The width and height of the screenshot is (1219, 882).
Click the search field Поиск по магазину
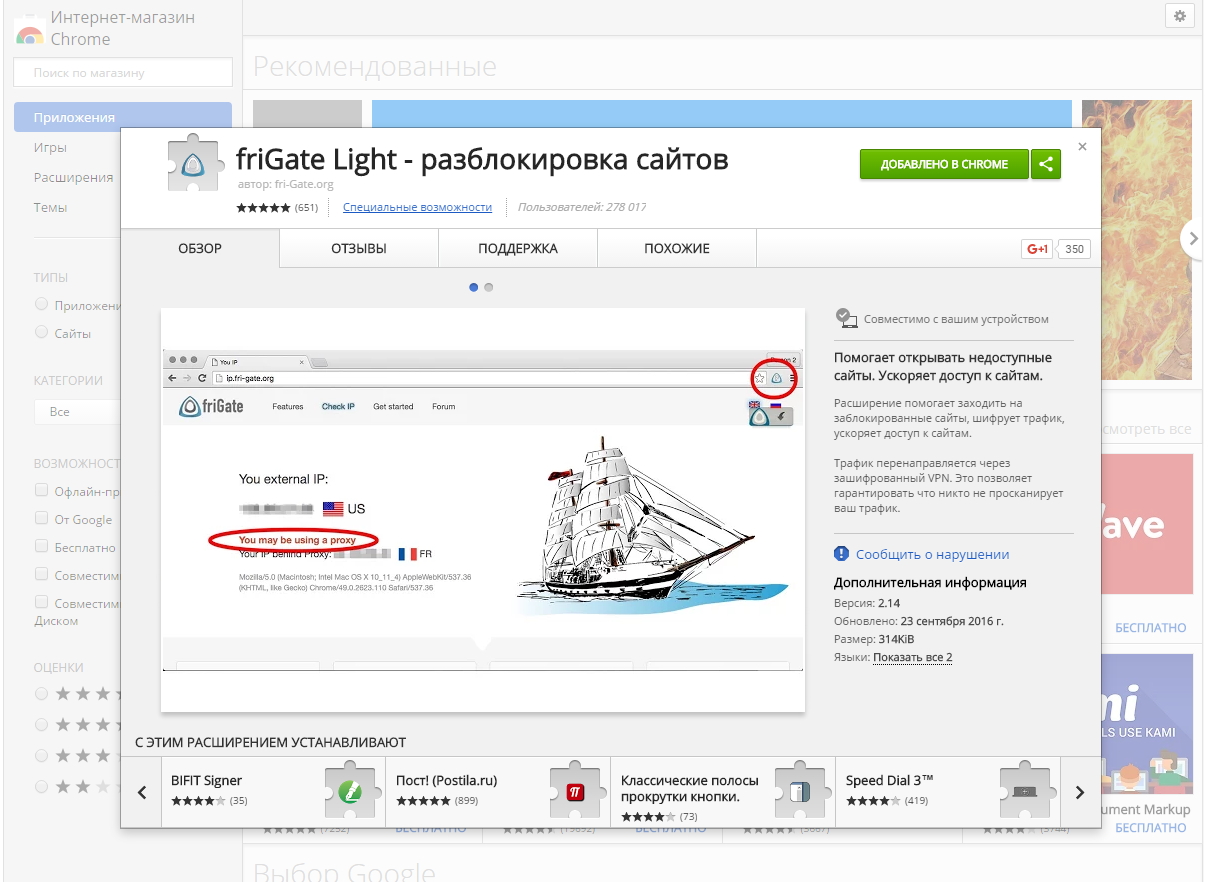coord(123,72)
